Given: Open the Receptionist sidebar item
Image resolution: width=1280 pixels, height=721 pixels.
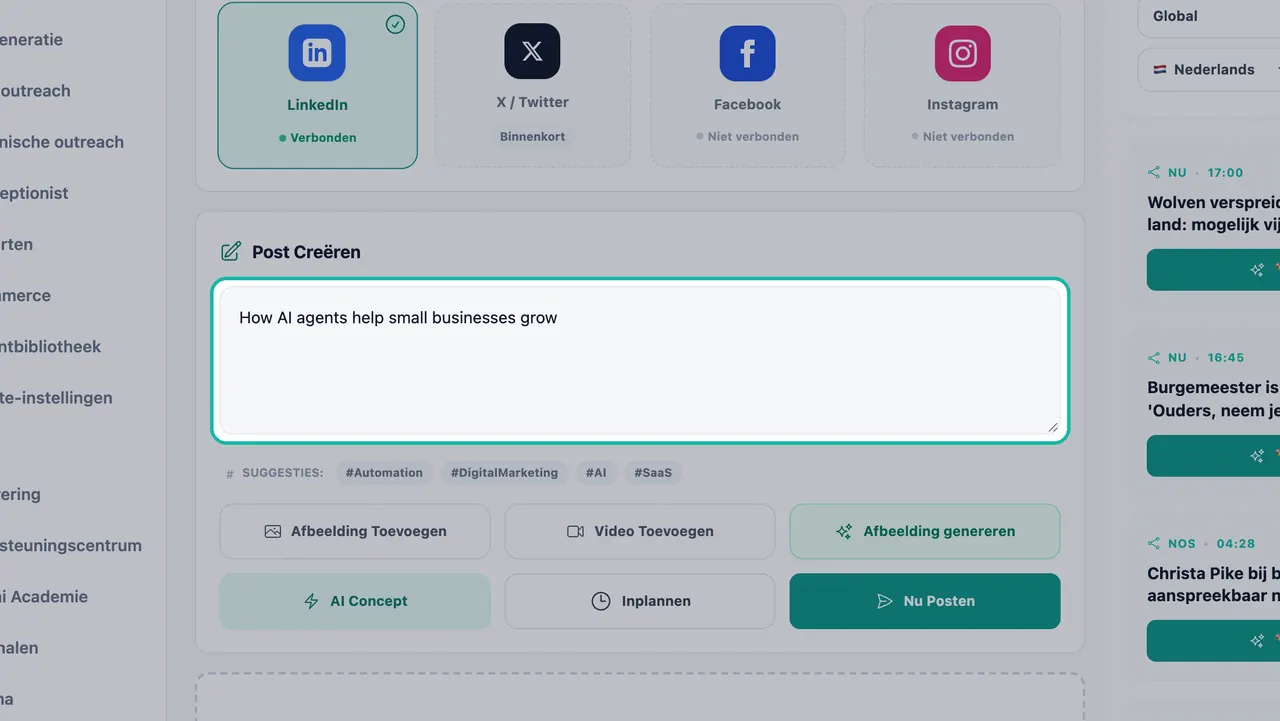Looking at the screenshot, I should tap(34, 193).
